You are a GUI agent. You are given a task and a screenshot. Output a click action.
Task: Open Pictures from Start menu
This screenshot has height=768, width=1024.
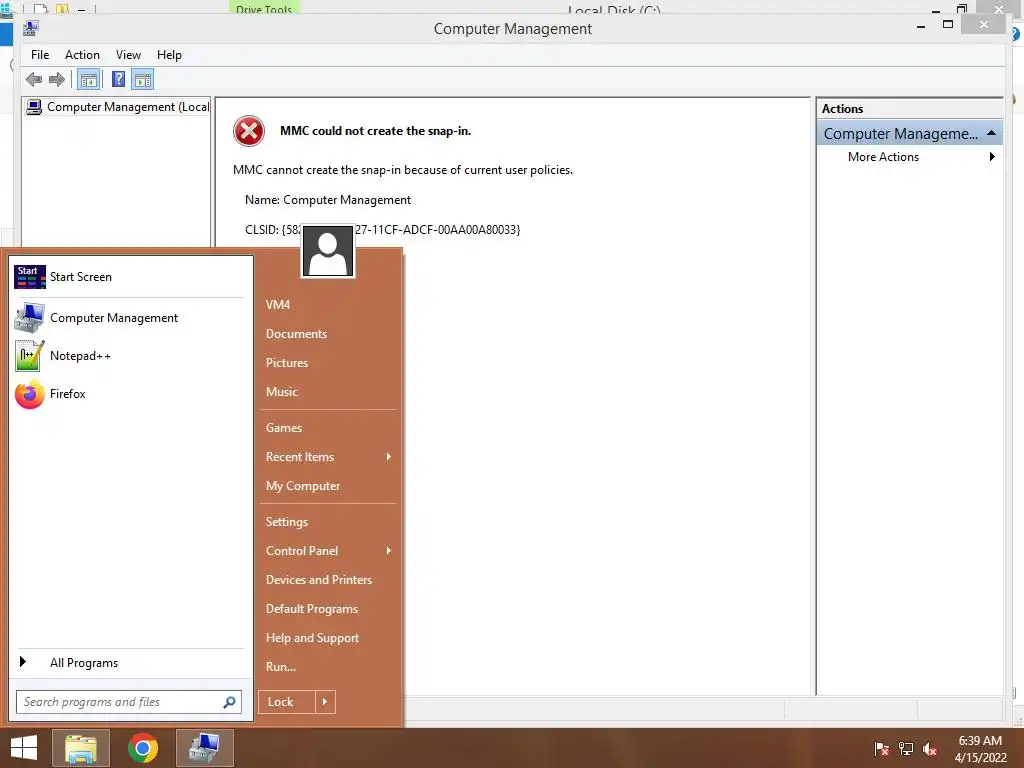click(x=287, y=362)
